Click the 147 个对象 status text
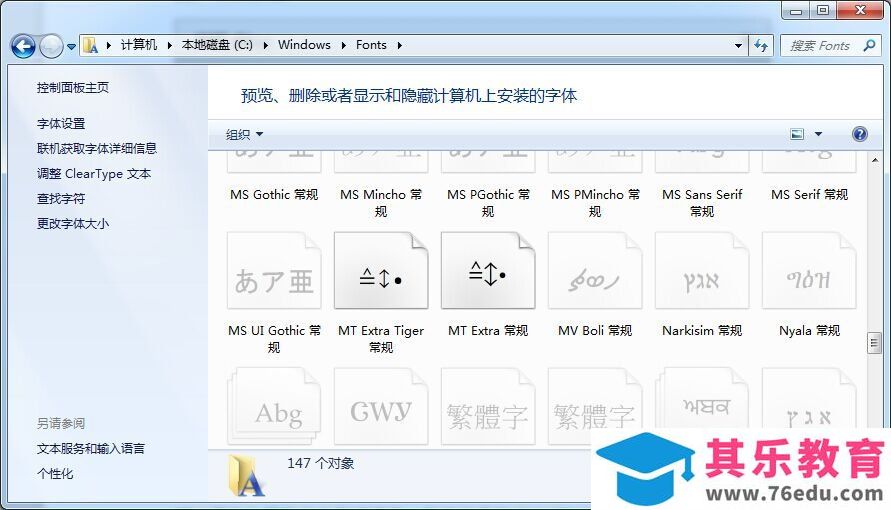The image size is (891, 510). 320,463
